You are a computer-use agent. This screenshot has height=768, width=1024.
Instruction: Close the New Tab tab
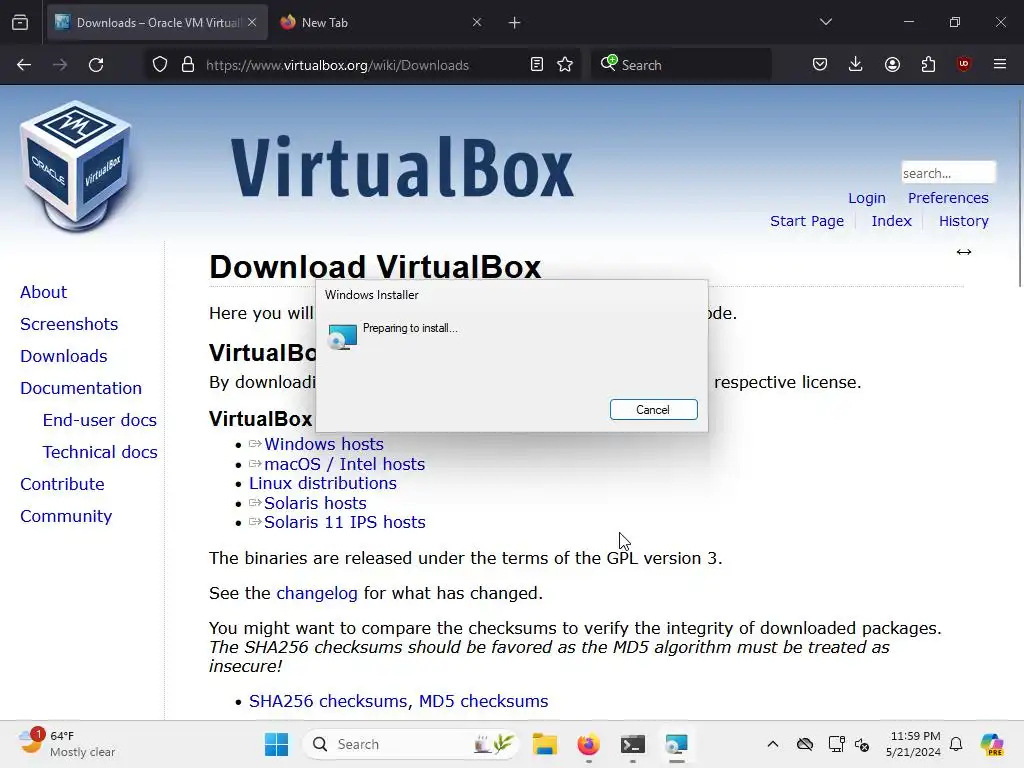477,23
